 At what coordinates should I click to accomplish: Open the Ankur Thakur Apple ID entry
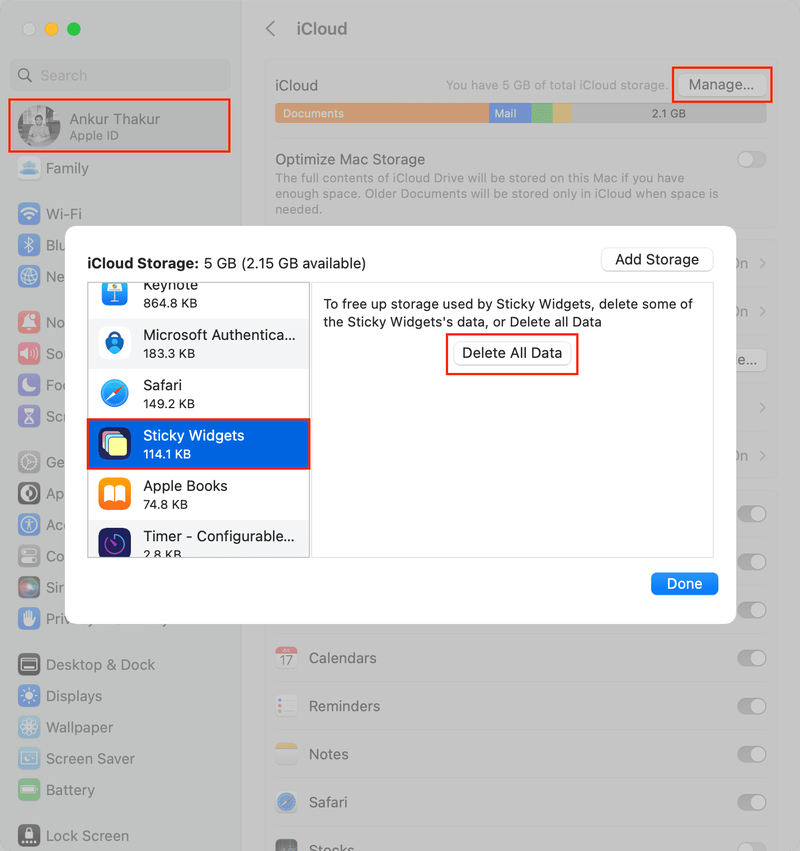point(120,126)
